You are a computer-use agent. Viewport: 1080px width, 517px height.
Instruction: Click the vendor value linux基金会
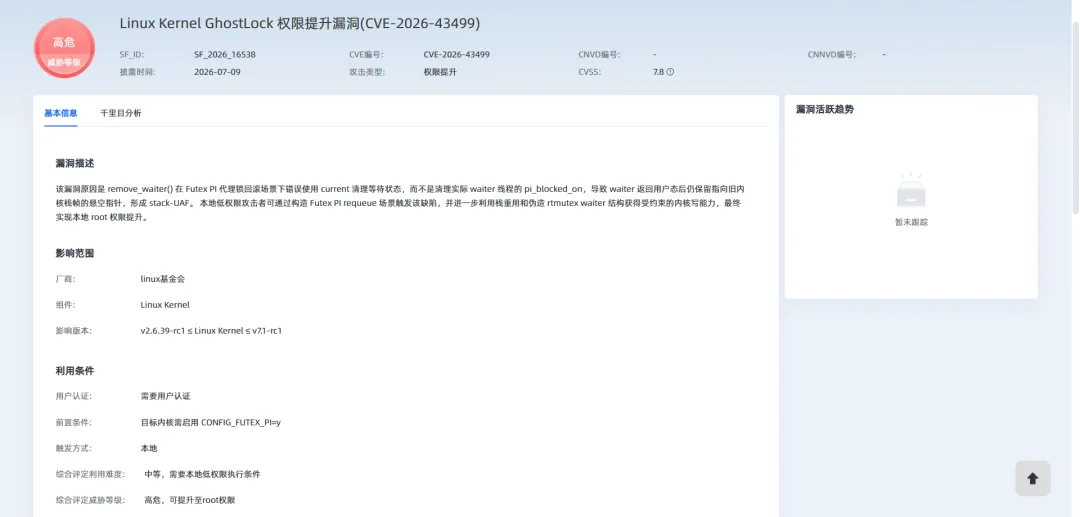pos(163,279)
